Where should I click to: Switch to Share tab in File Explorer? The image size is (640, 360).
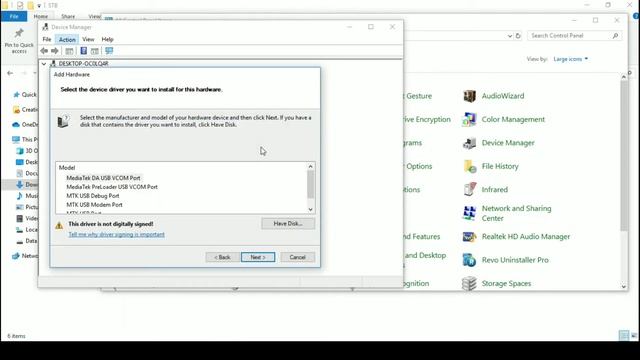coord(68,17)
